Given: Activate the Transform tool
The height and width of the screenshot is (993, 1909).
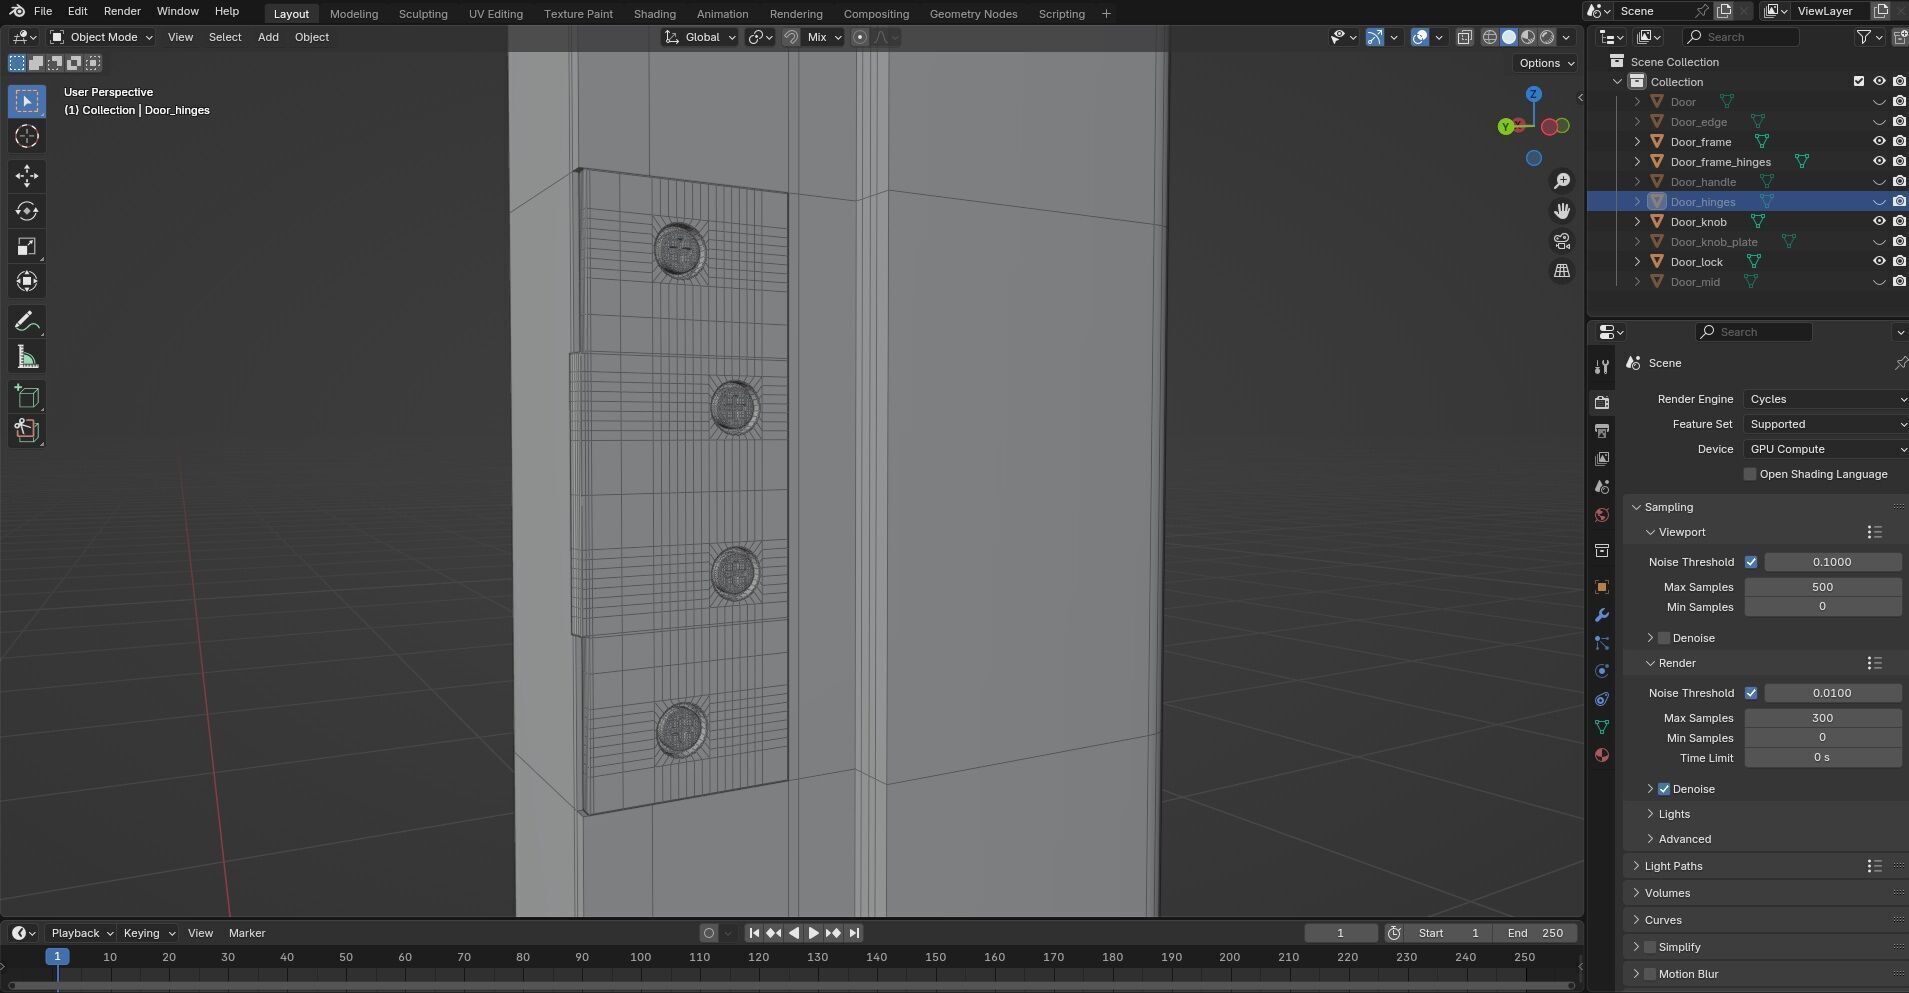Looking at the screenshot, I should [27, 281].
